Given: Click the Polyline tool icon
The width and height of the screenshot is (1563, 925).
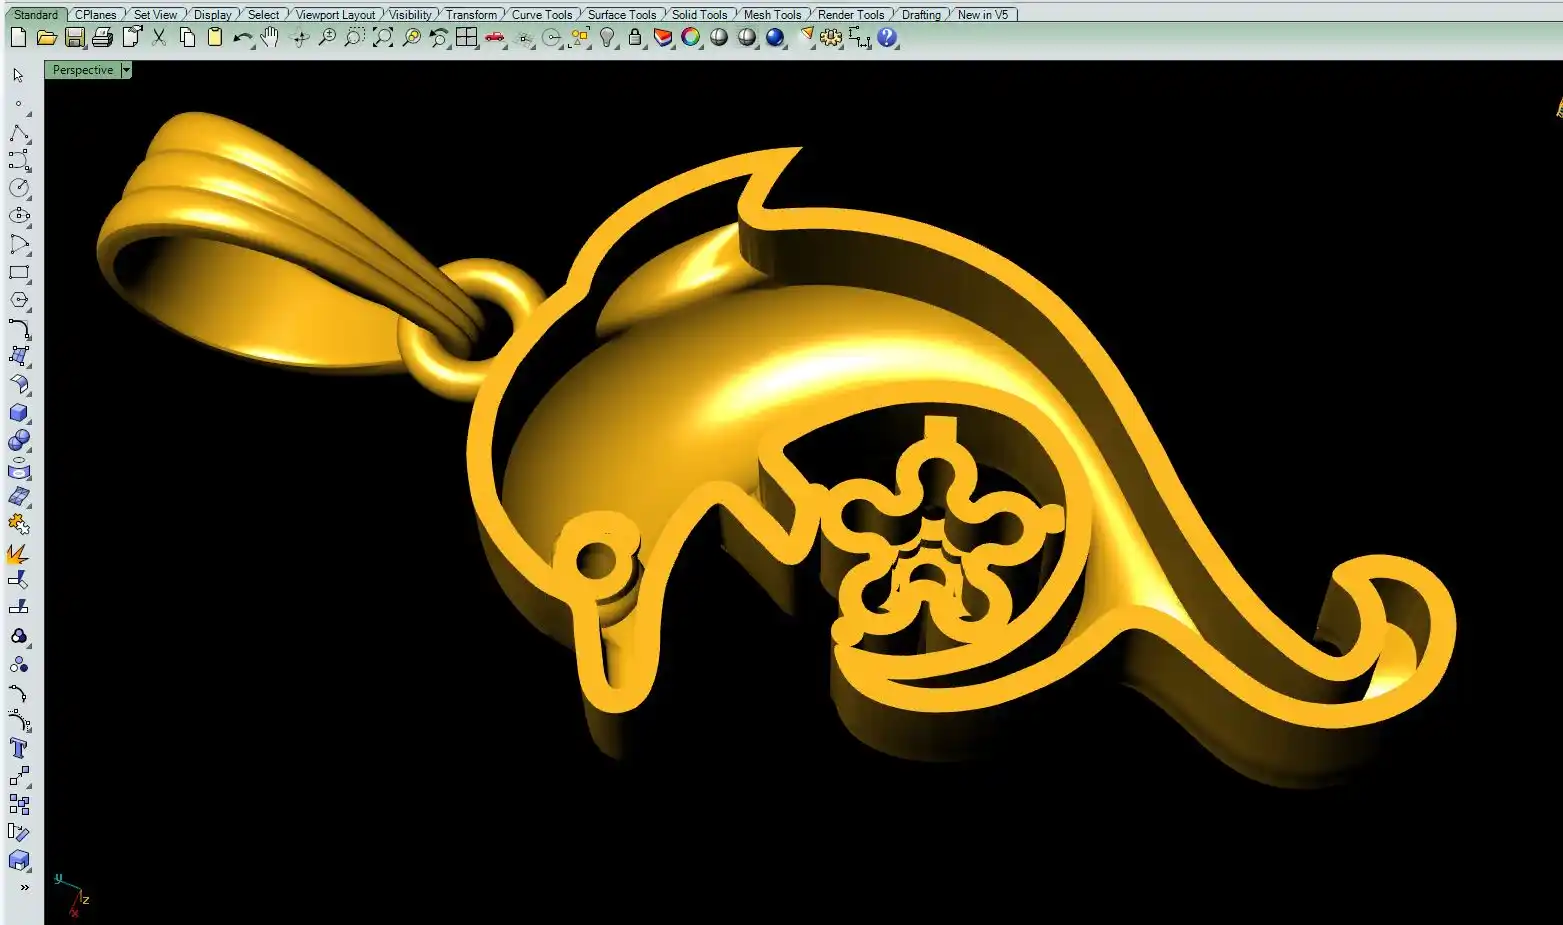Looking at the screenshot, I should pos(19,133).
